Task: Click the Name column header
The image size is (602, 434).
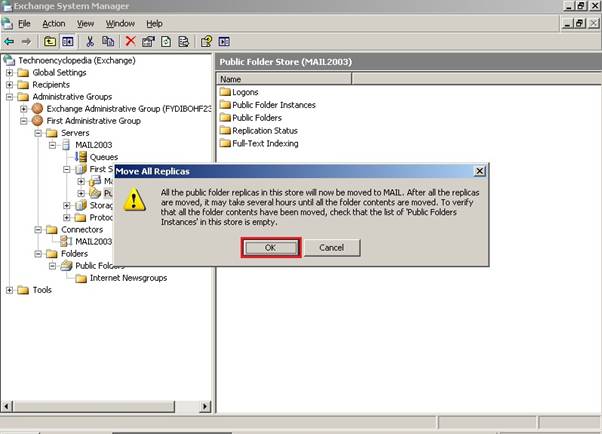Action: (284, 79)
